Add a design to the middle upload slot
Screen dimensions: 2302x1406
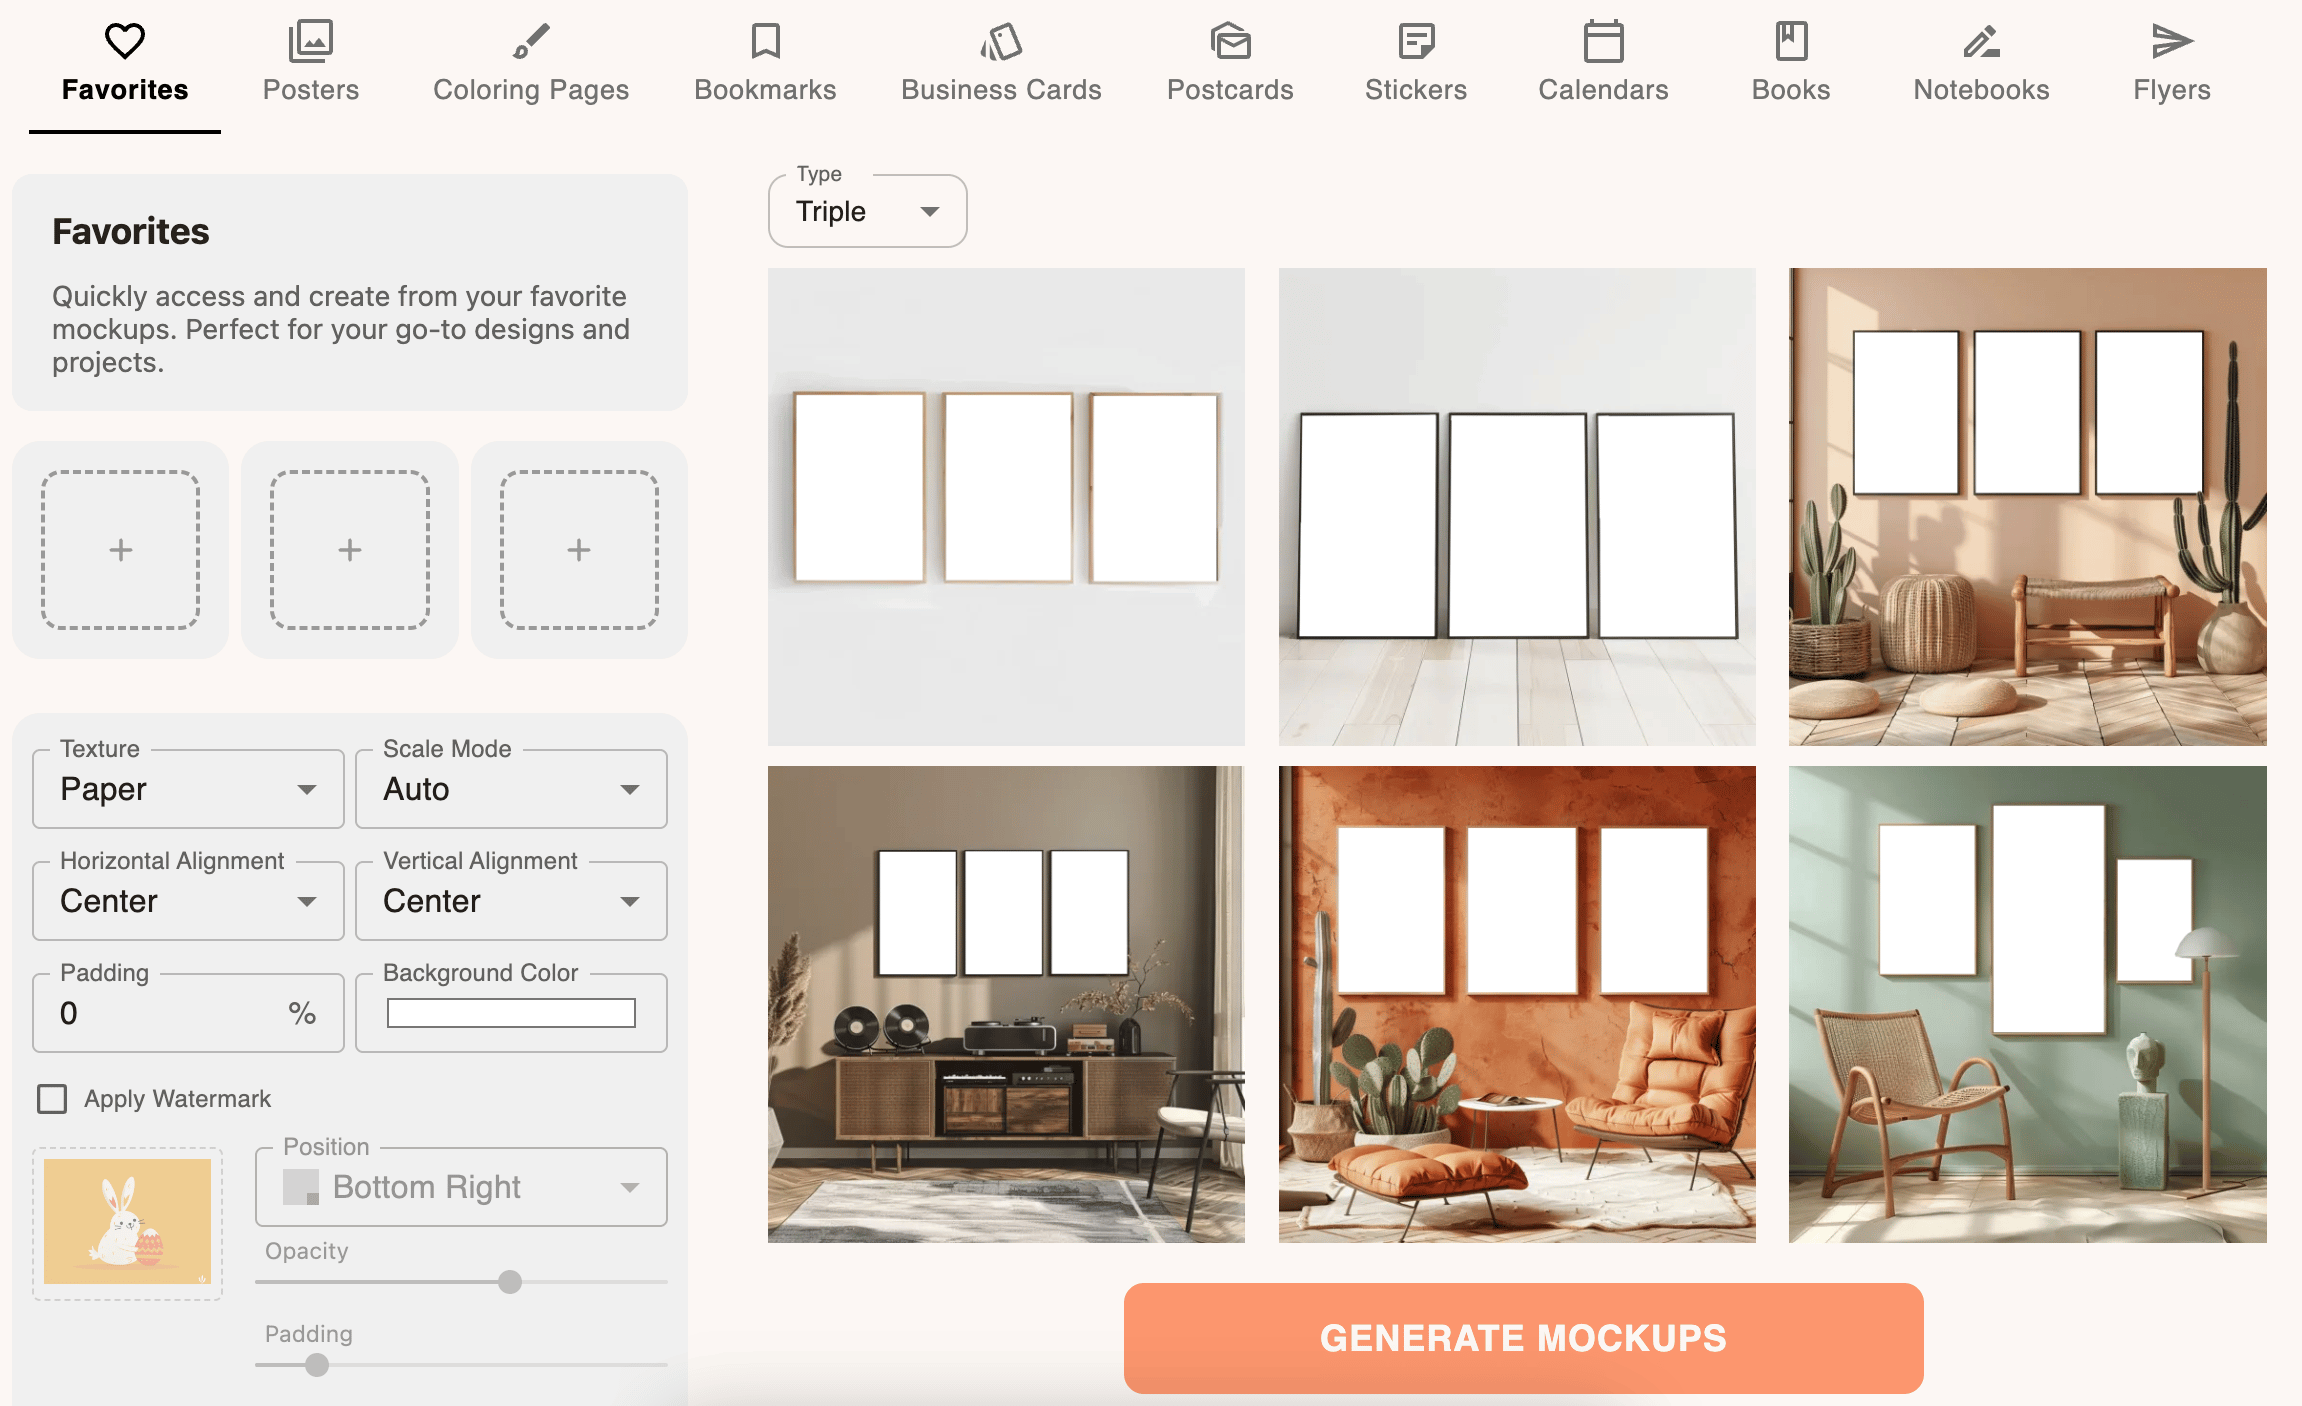click(x=350, y=550)
